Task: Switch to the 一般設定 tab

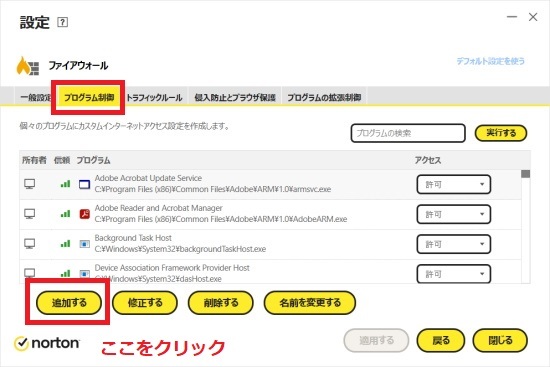Action: tap(35, 97)
